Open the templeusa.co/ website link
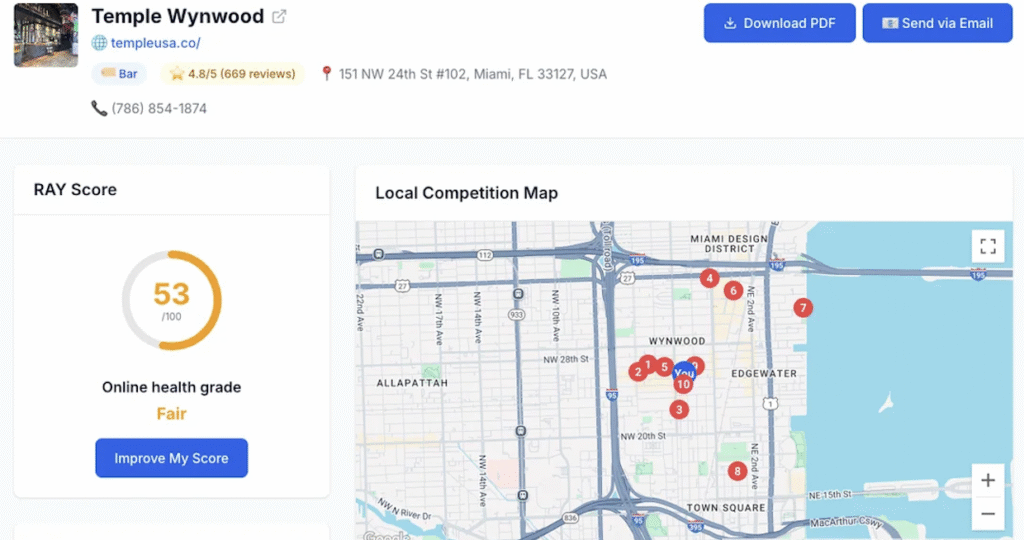This screenshot has height=540, width=1024. point(155,43)
